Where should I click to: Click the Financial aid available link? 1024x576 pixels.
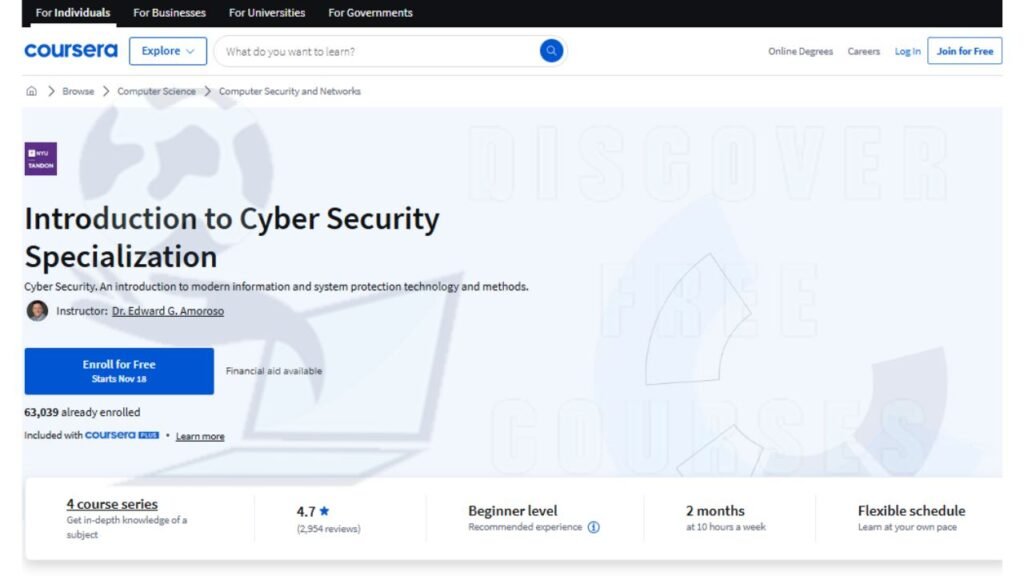tap(274, 371)
